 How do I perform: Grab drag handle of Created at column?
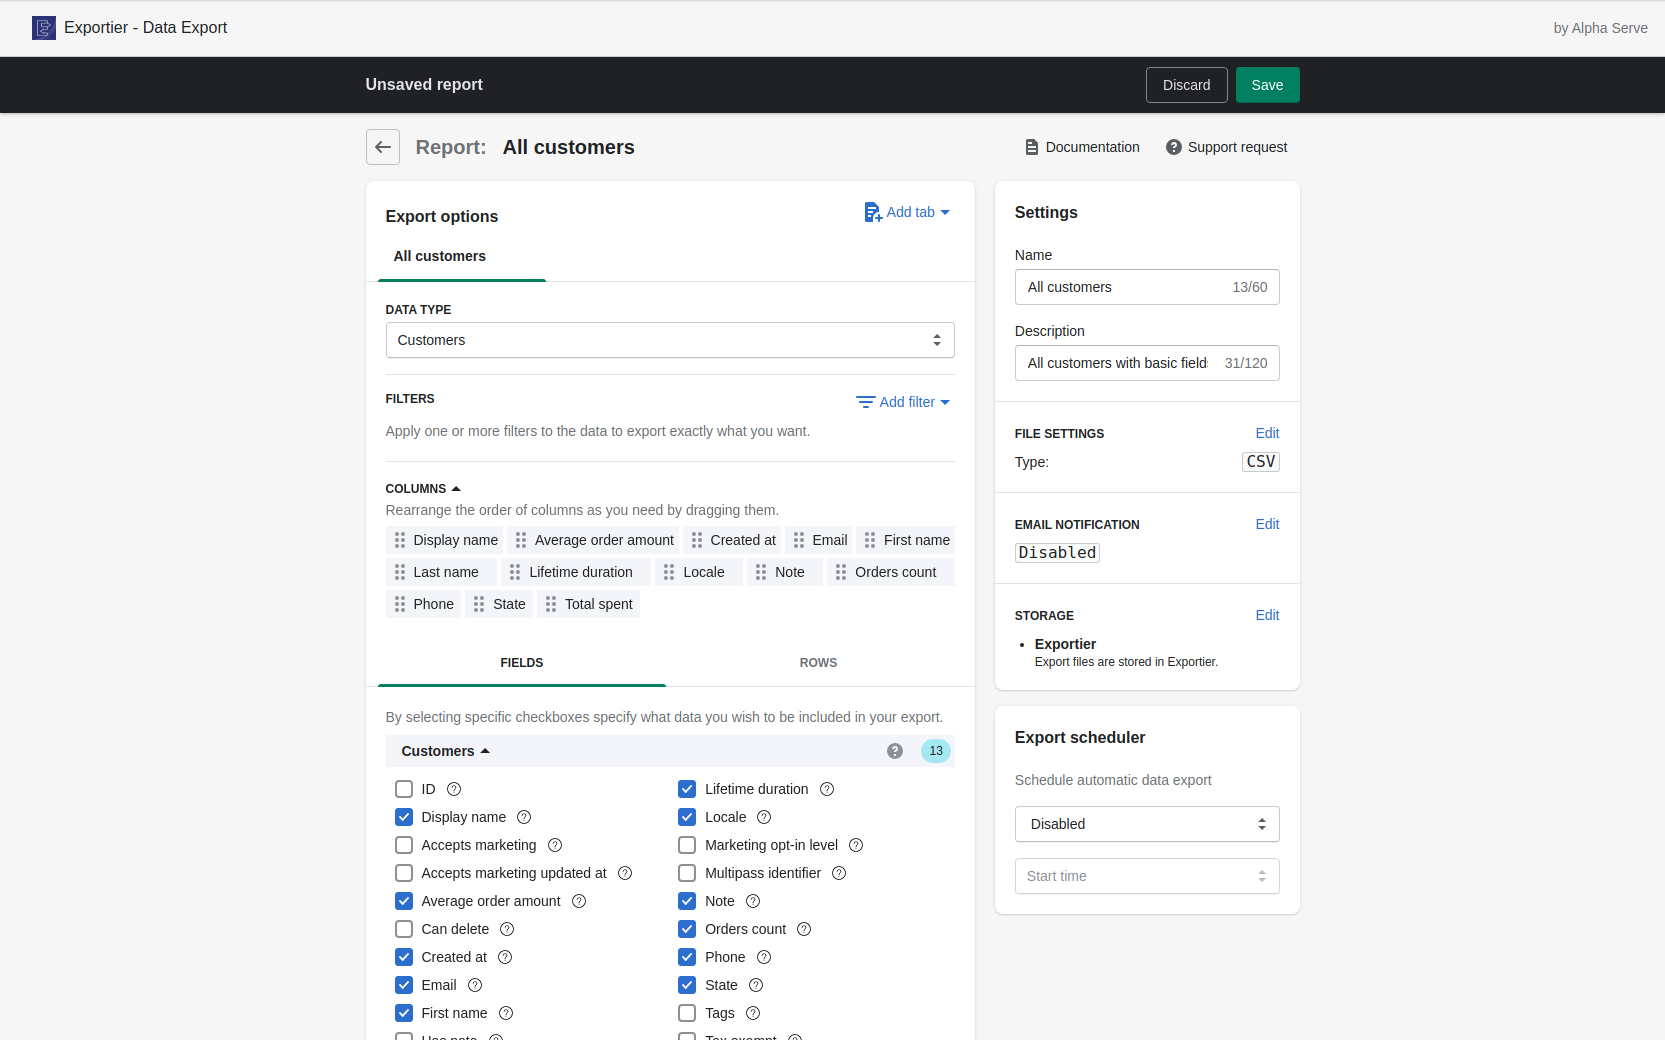click(x=697, y=540)
